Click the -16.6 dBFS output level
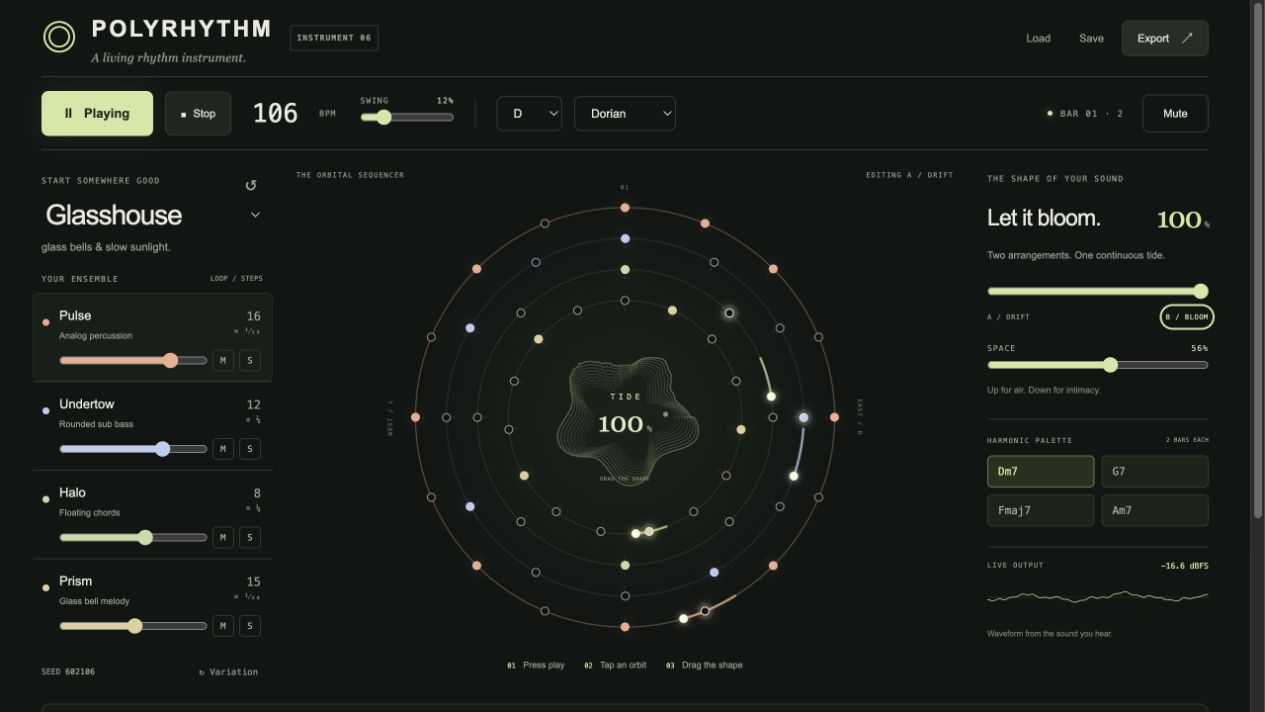This screenshot has width=1265, height=712. [1184, 566]
